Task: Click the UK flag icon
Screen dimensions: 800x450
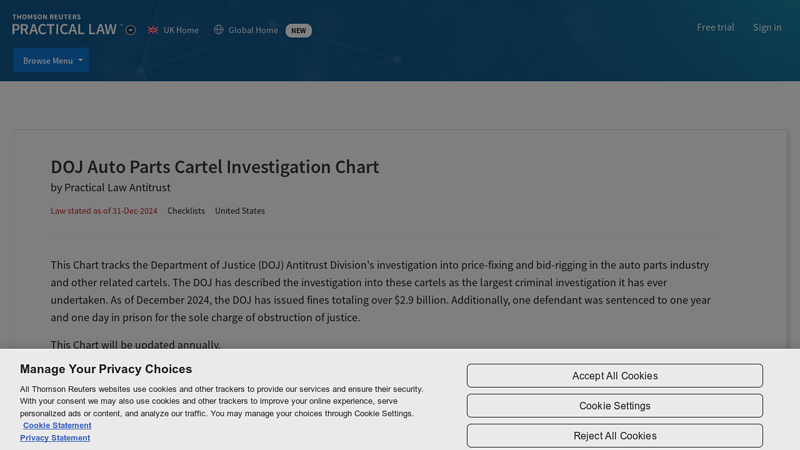Action: (x=153, y=30)
